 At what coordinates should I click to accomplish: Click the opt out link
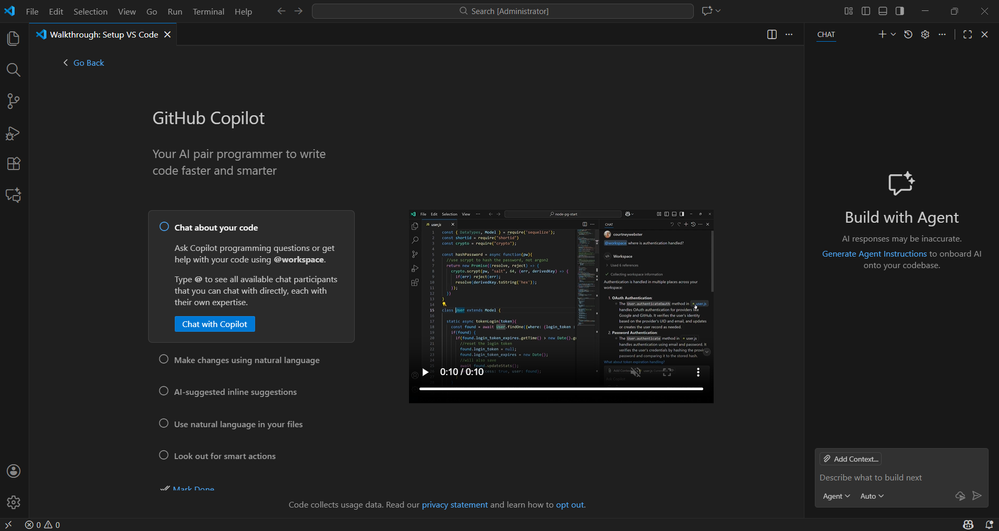570,505
